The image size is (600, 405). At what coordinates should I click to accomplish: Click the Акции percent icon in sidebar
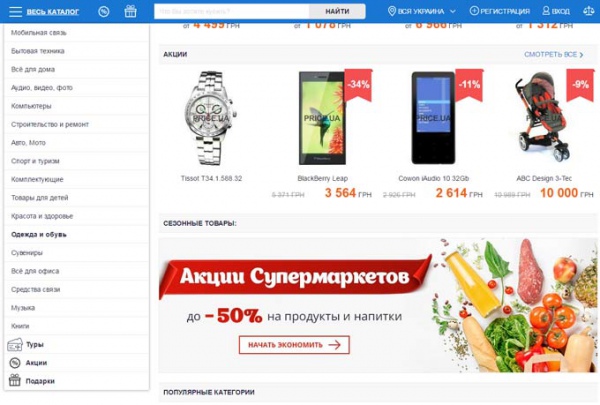click(x=15, y=363)
